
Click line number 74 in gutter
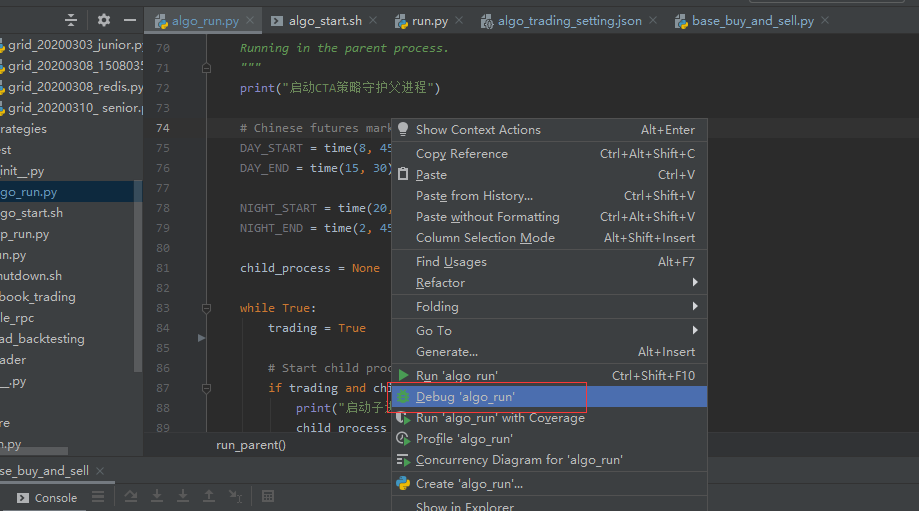click(x=163, y=128)
